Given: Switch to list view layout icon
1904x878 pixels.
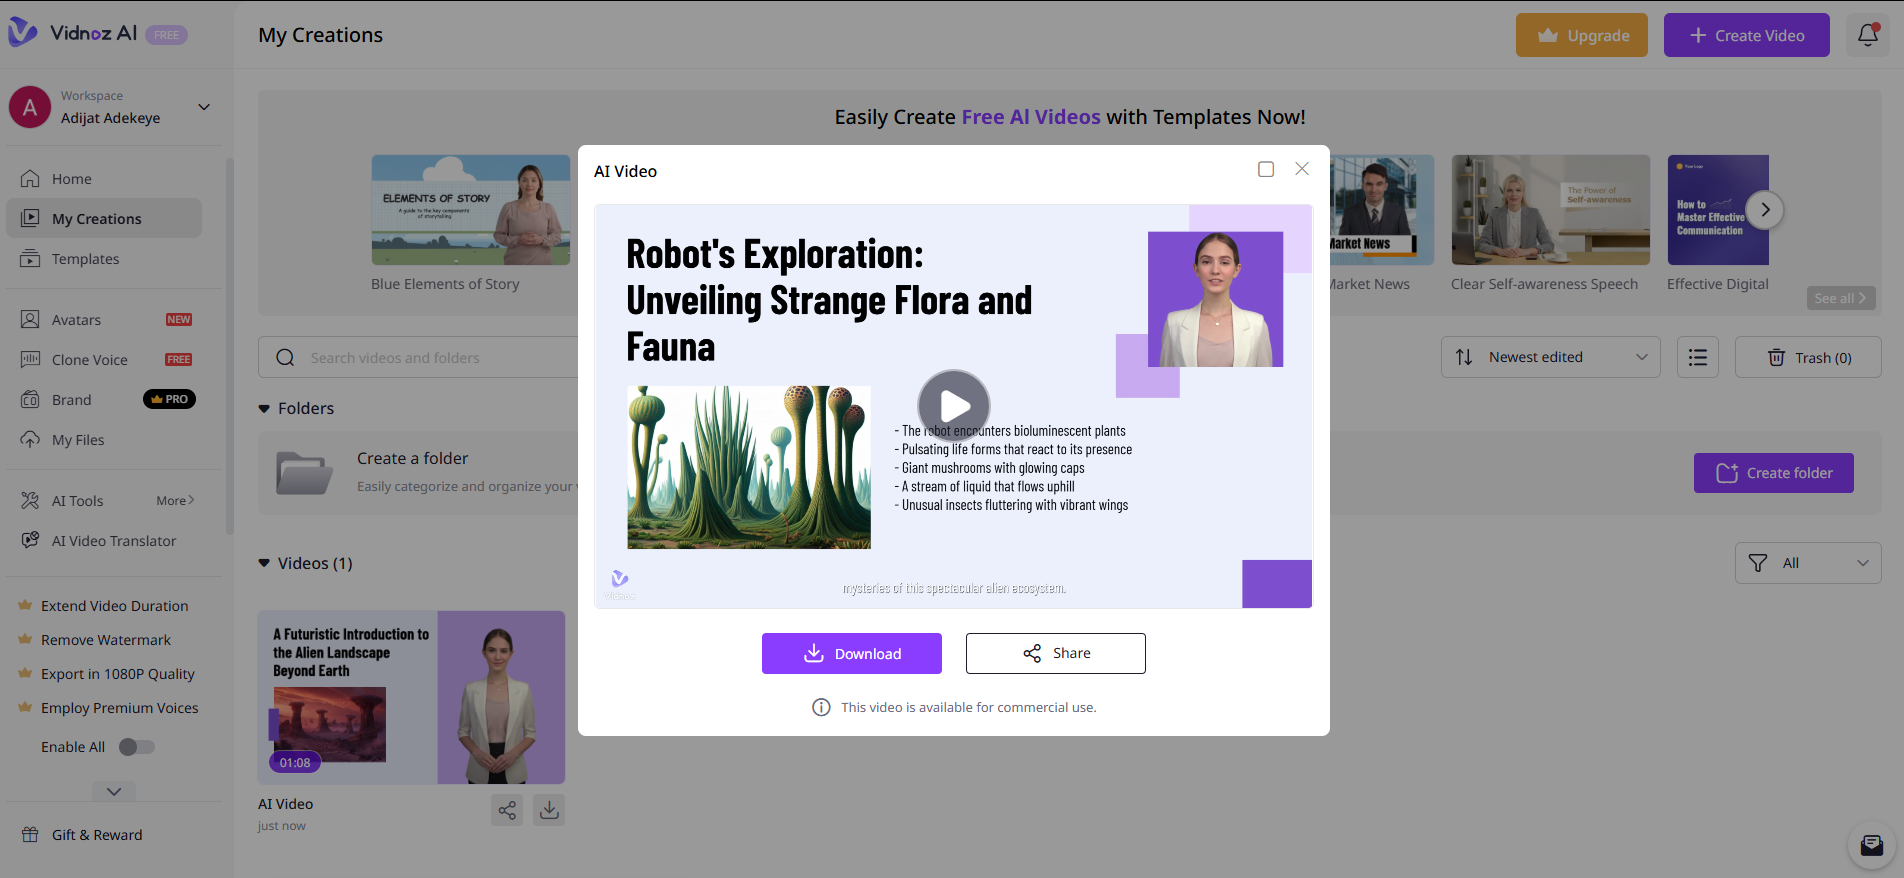Looking at the screenshot, I should pyautogui.click(x=1697, y=357).
